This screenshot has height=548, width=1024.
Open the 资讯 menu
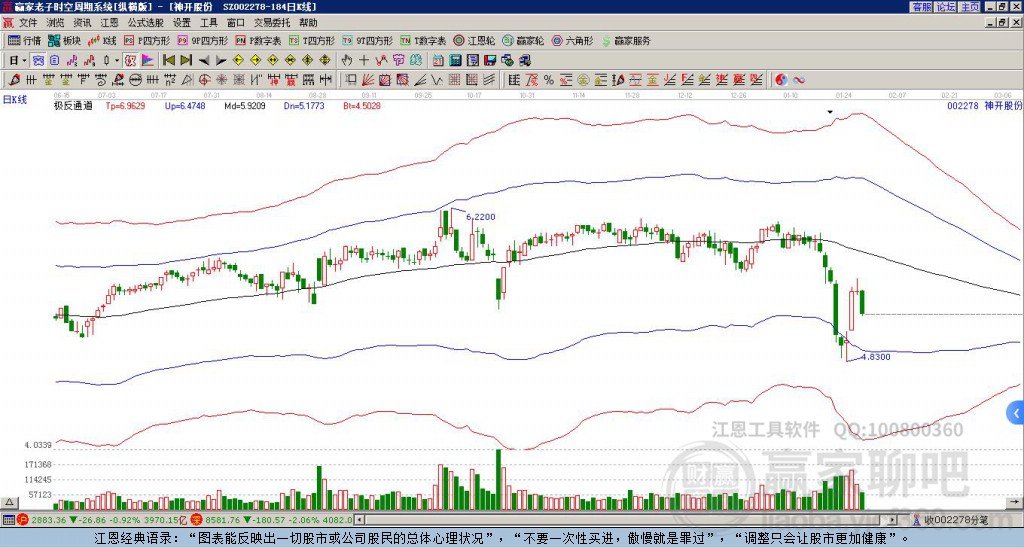(x=82, y=23)
